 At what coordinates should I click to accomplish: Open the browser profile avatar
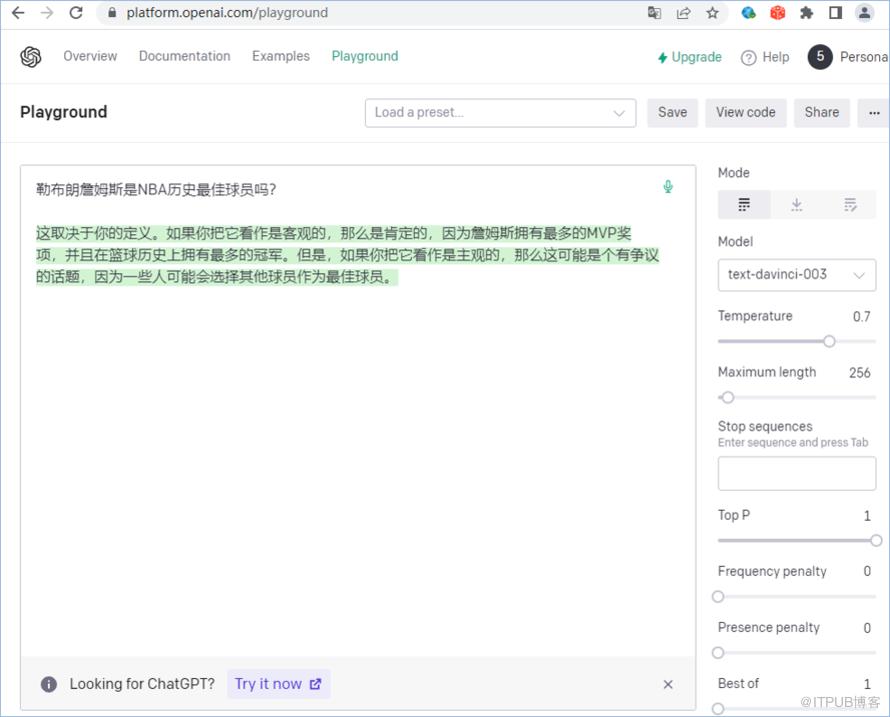(x=864, y=12)
